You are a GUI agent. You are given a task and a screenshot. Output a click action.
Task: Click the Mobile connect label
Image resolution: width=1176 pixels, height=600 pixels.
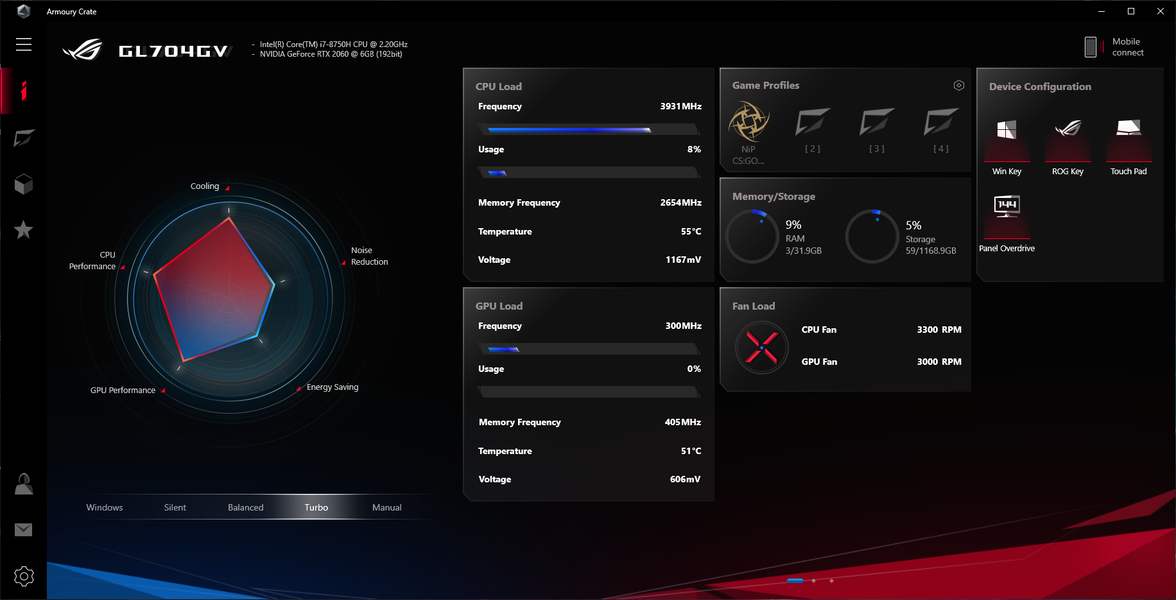point(1127,47)
